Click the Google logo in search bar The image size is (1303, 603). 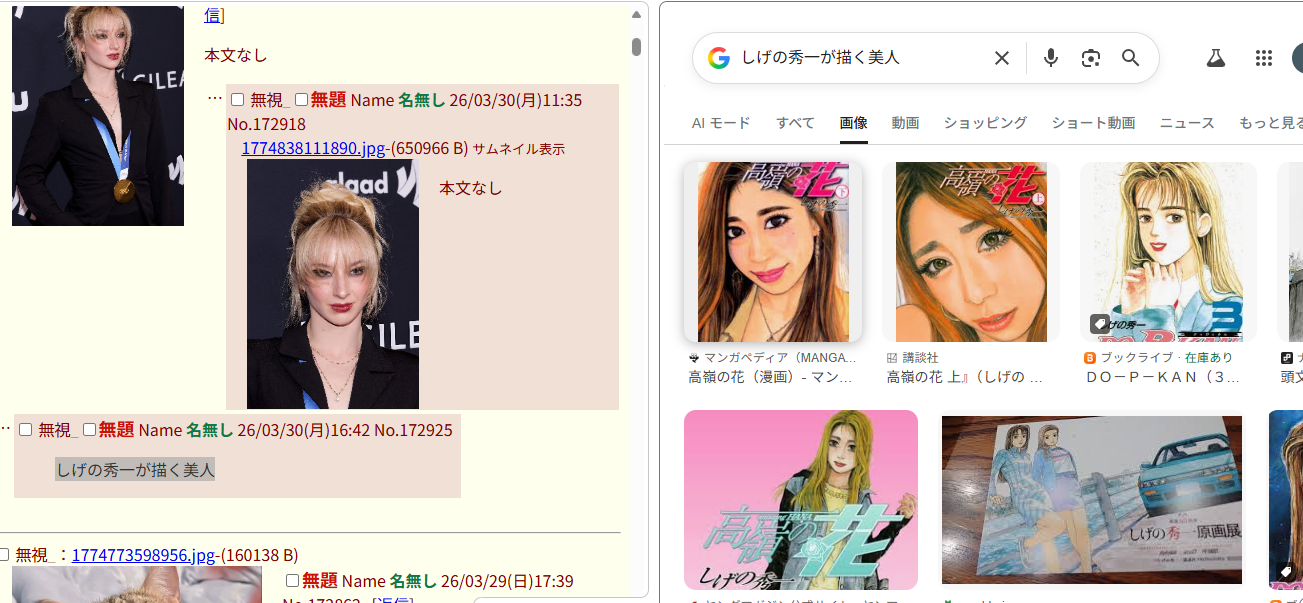(718, 58)
